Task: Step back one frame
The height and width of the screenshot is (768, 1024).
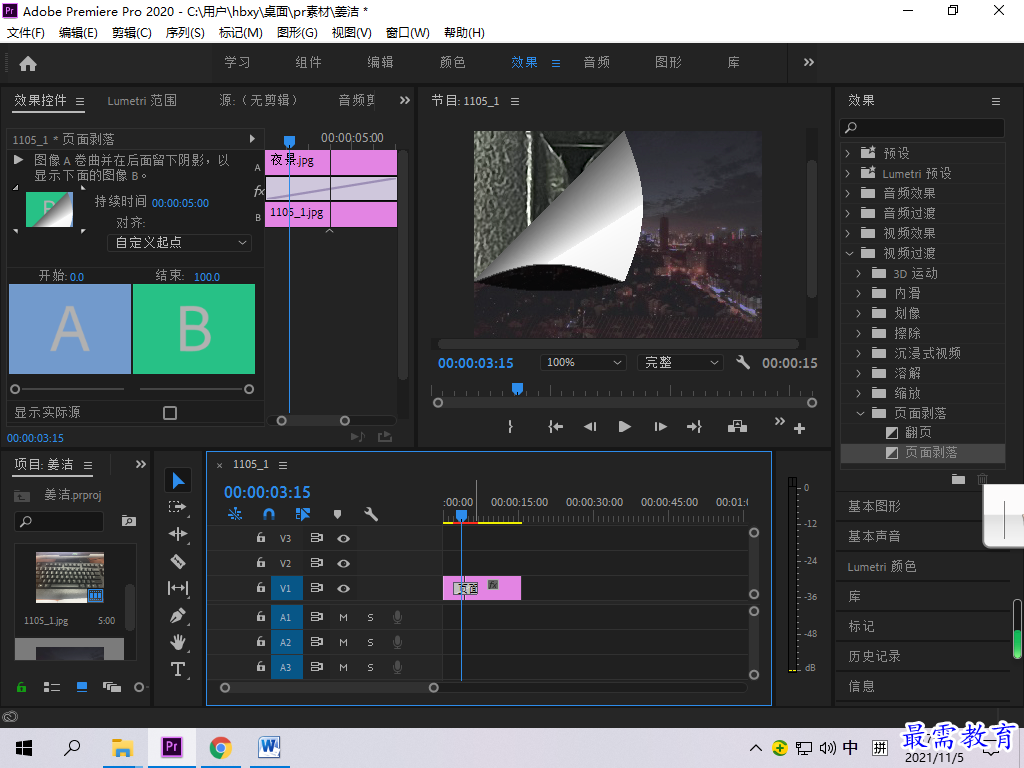Action: click(x=590, y=426)
